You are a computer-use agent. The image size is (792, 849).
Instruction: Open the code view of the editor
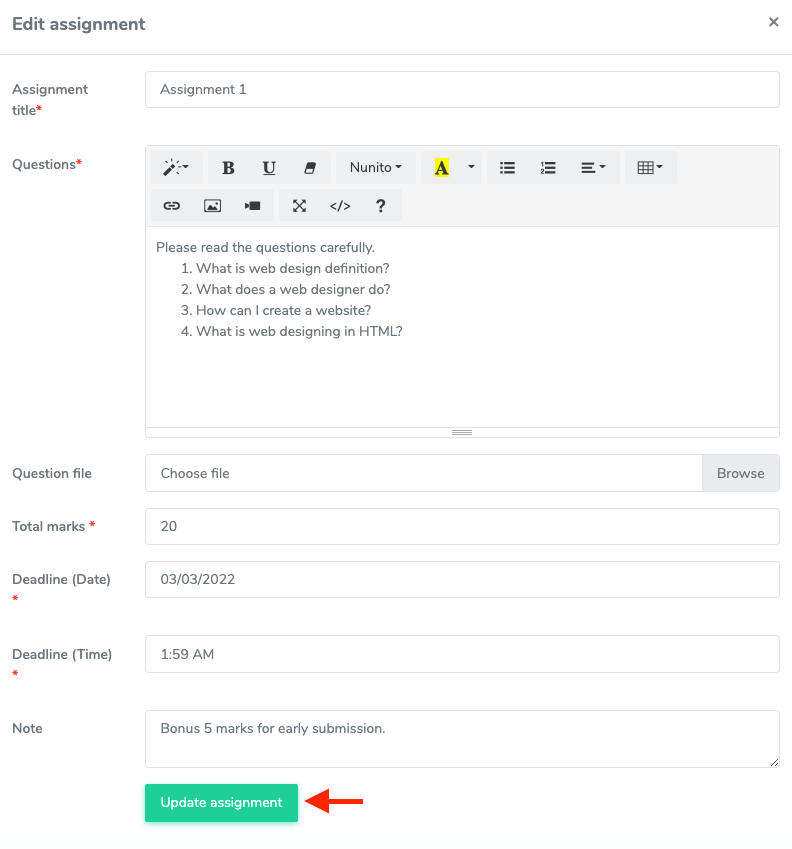339,205
